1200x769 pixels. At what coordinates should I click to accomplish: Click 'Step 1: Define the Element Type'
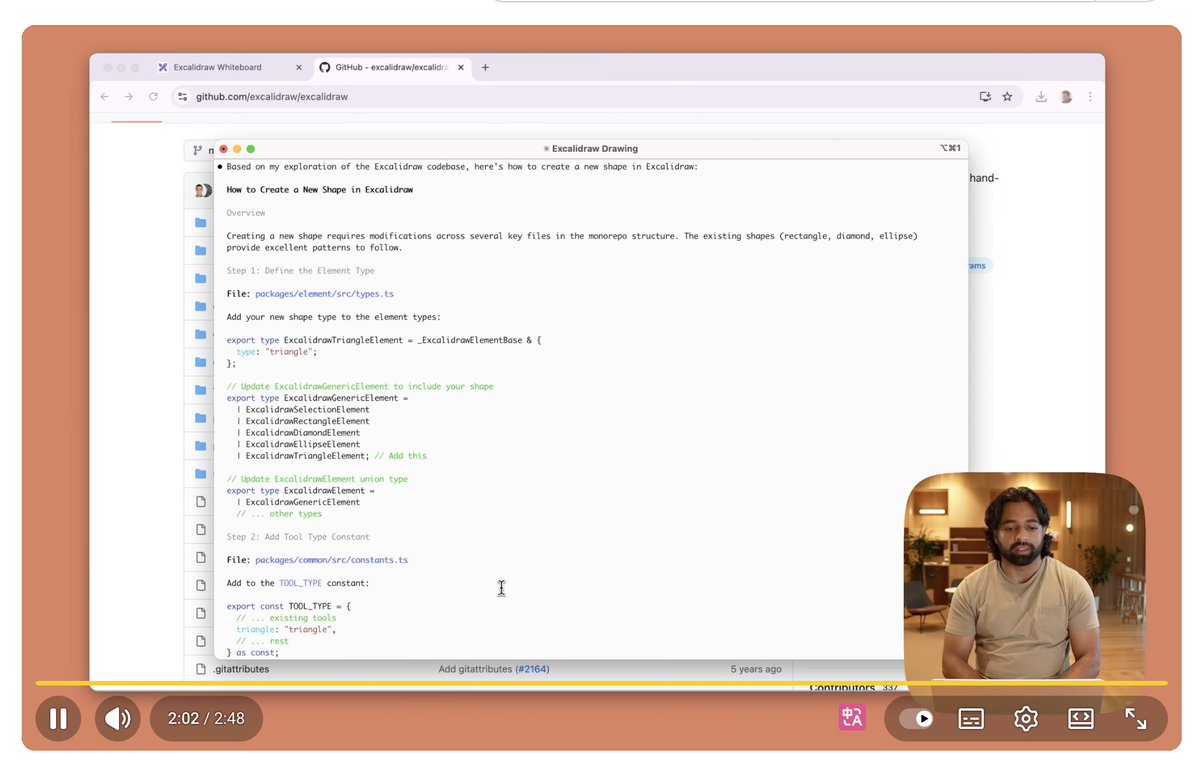[x=301, y=271]
